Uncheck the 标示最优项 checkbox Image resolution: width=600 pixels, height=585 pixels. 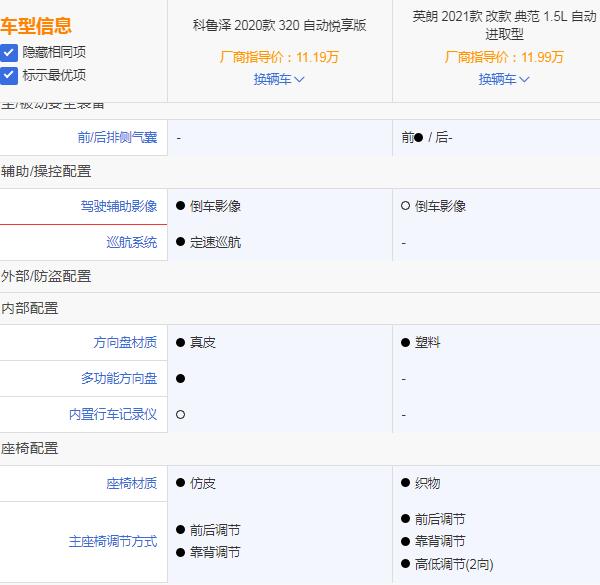click(9, 76)
